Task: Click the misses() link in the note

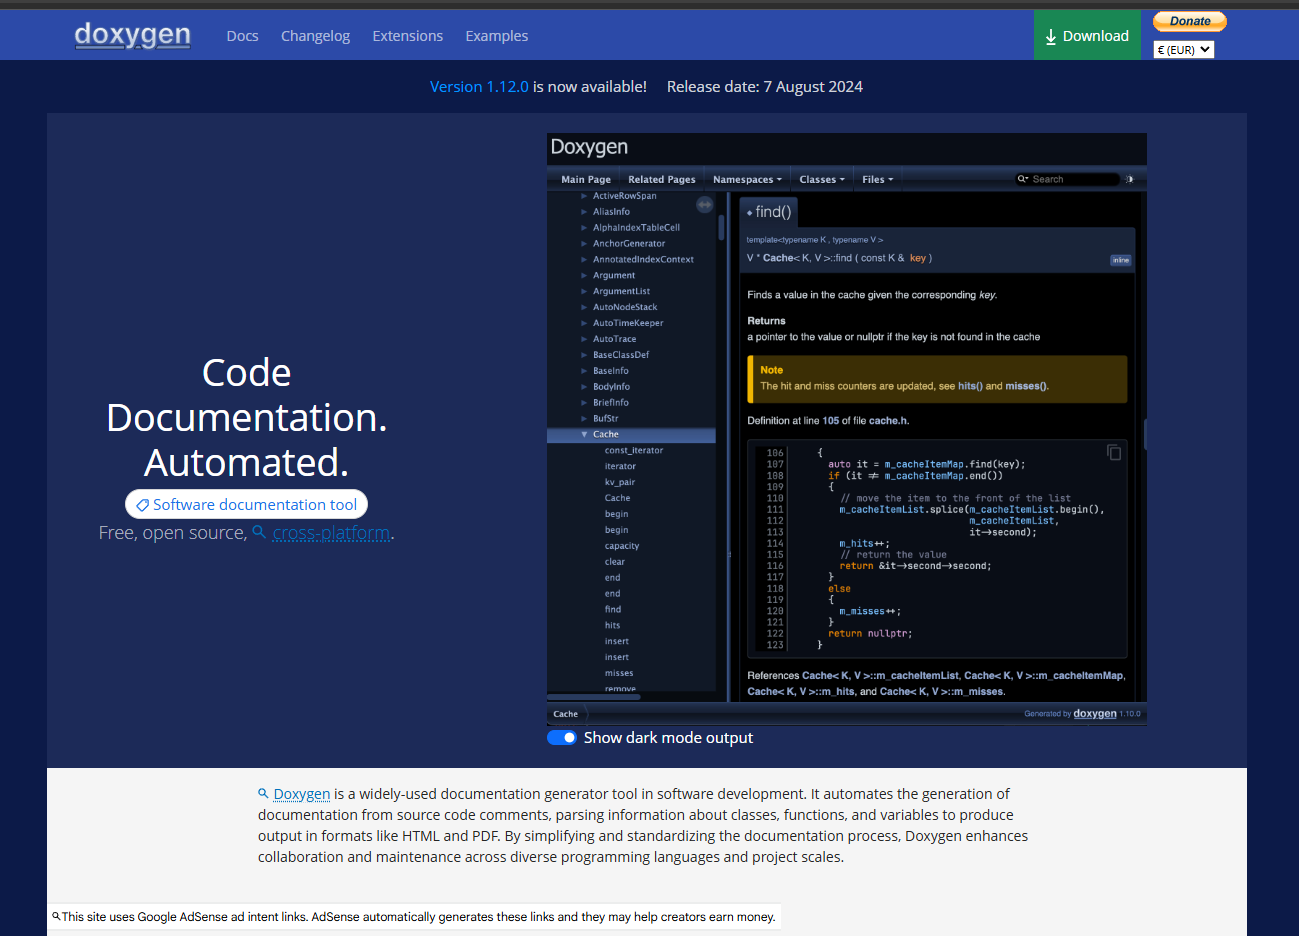Action: pyautogui.click(x=1027, y=386)
